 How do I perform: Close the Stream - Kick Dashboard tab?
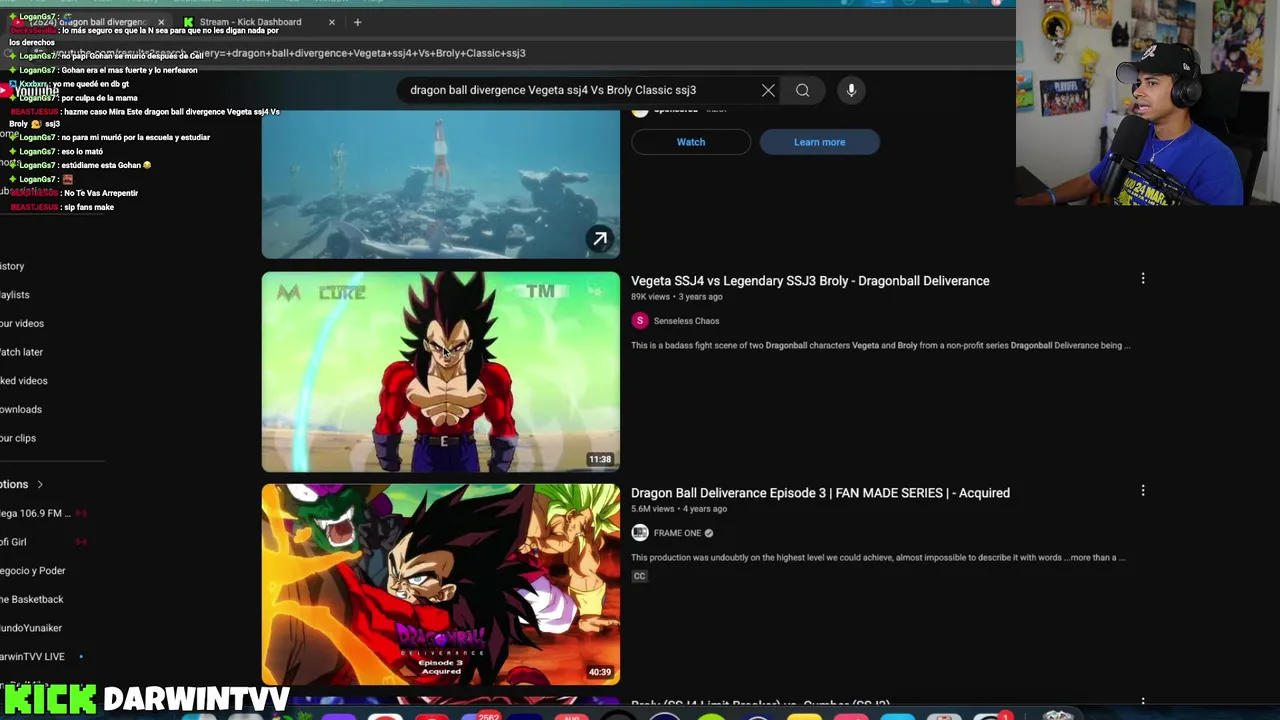[x=332, y=22]
